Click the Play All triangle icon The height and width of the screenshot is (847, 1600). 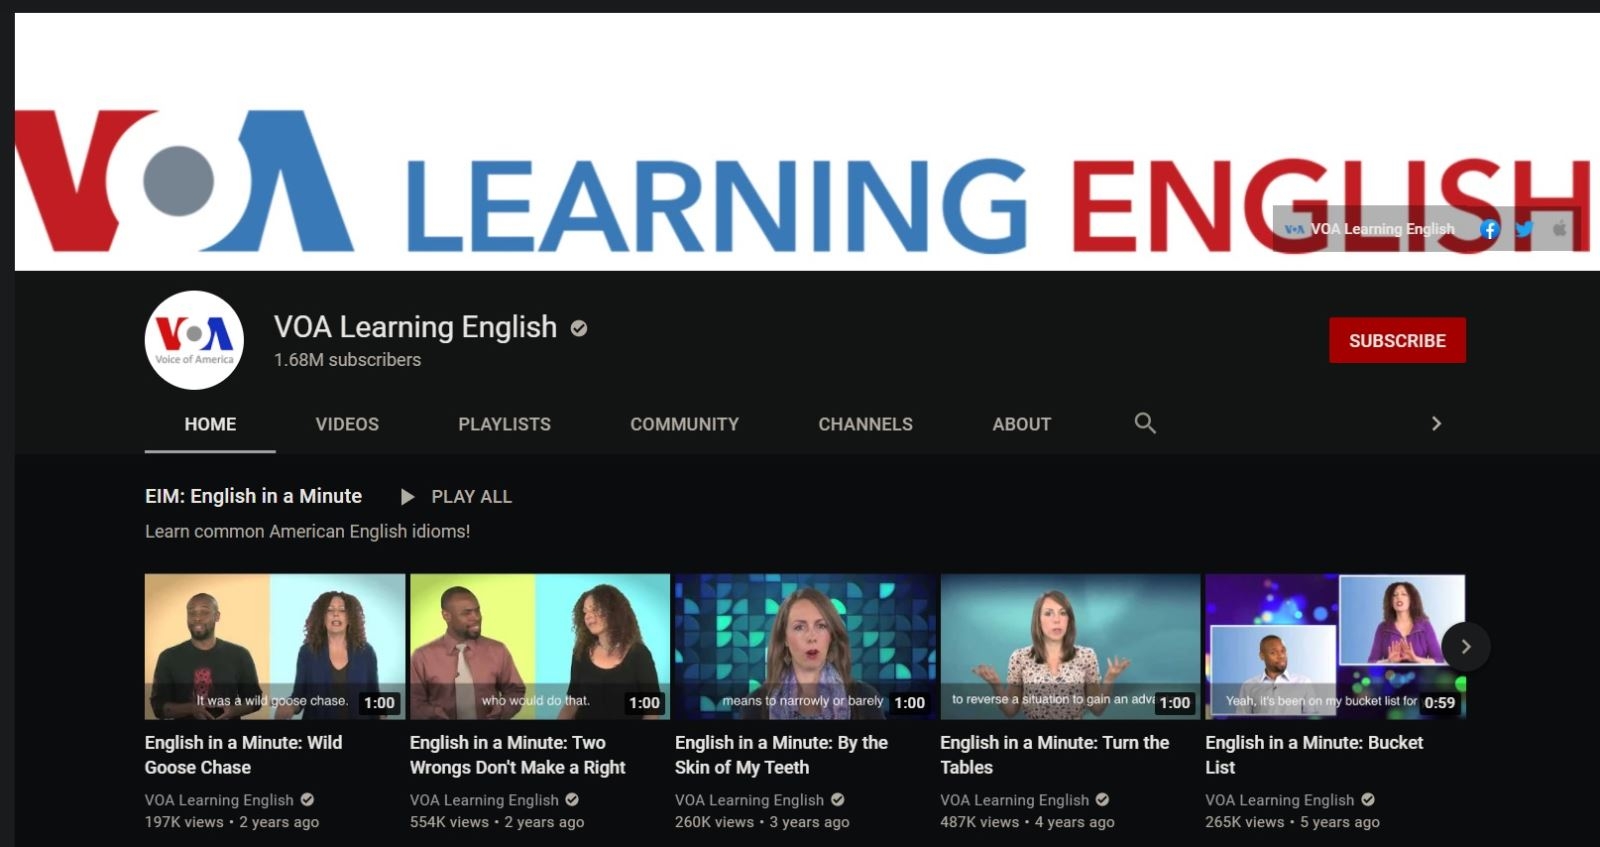(407, 497)
